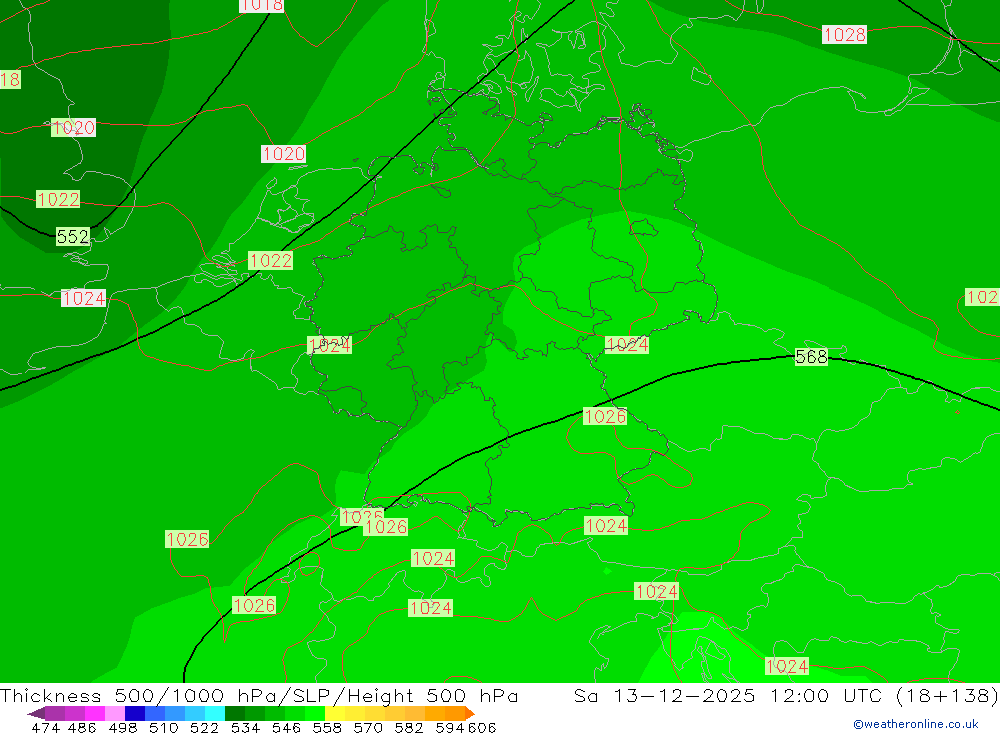Click the legend value '522'
This screenshot has height=733, width=1000.
click(x=204, y=727)
